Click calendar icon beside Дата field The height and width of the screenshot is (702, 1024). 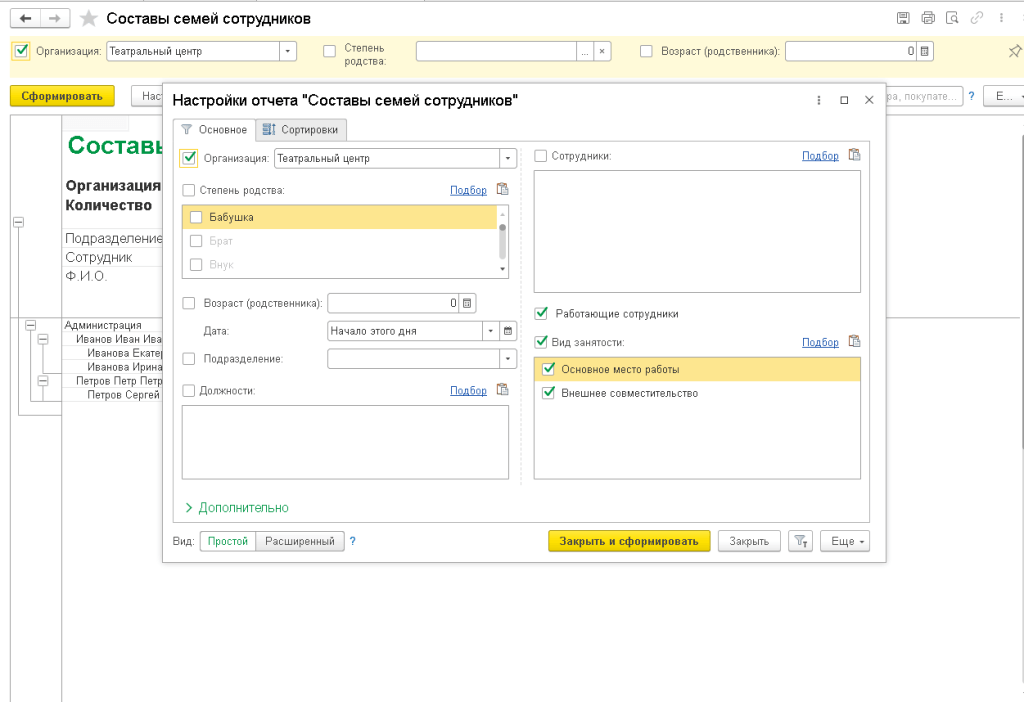[x=507, y=331]
